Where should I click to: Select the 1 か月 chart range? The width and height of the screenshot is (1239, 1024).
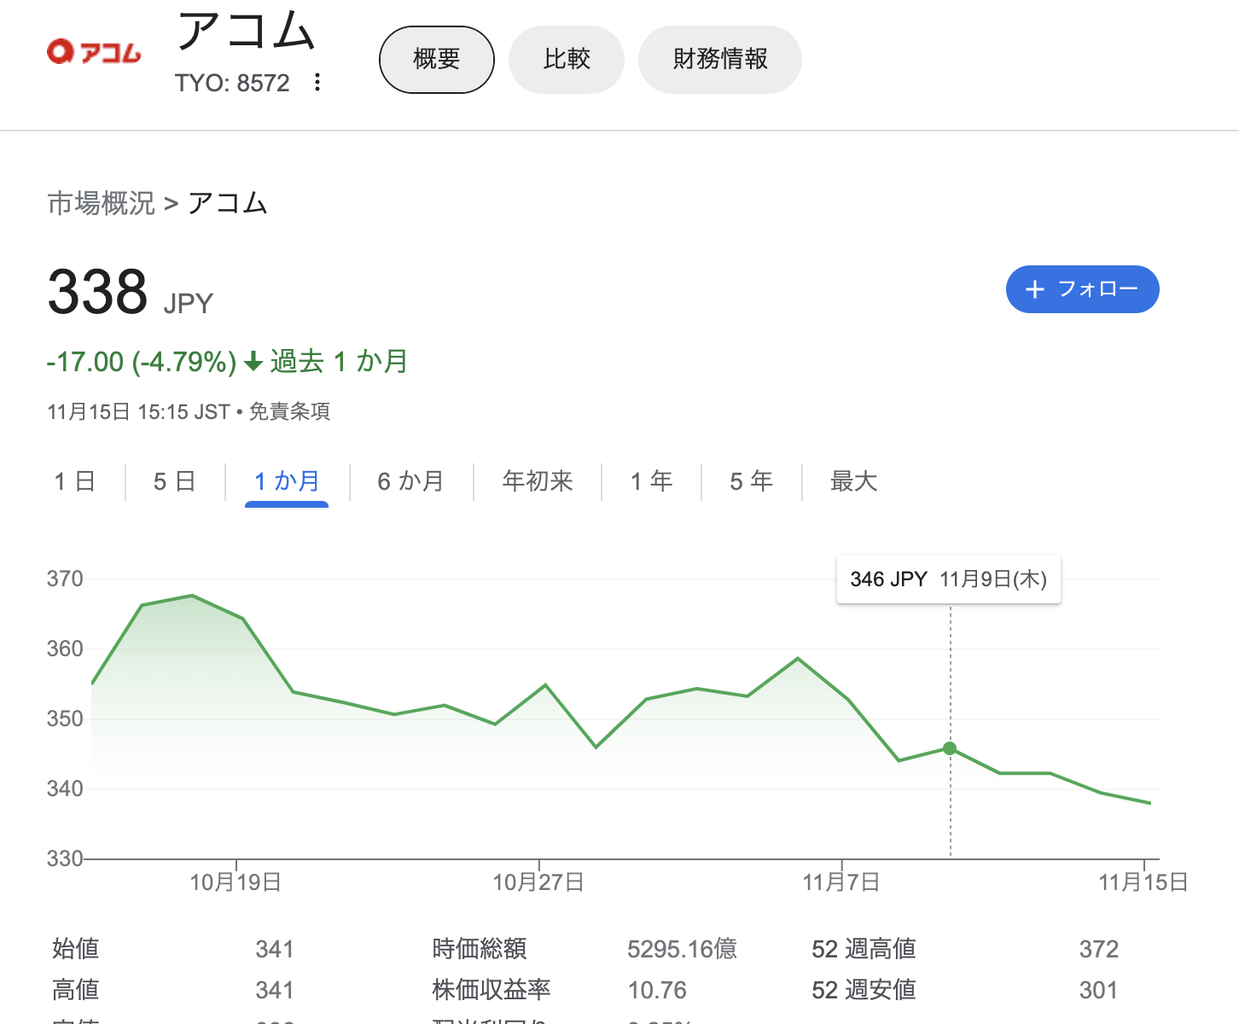(287, 482)
